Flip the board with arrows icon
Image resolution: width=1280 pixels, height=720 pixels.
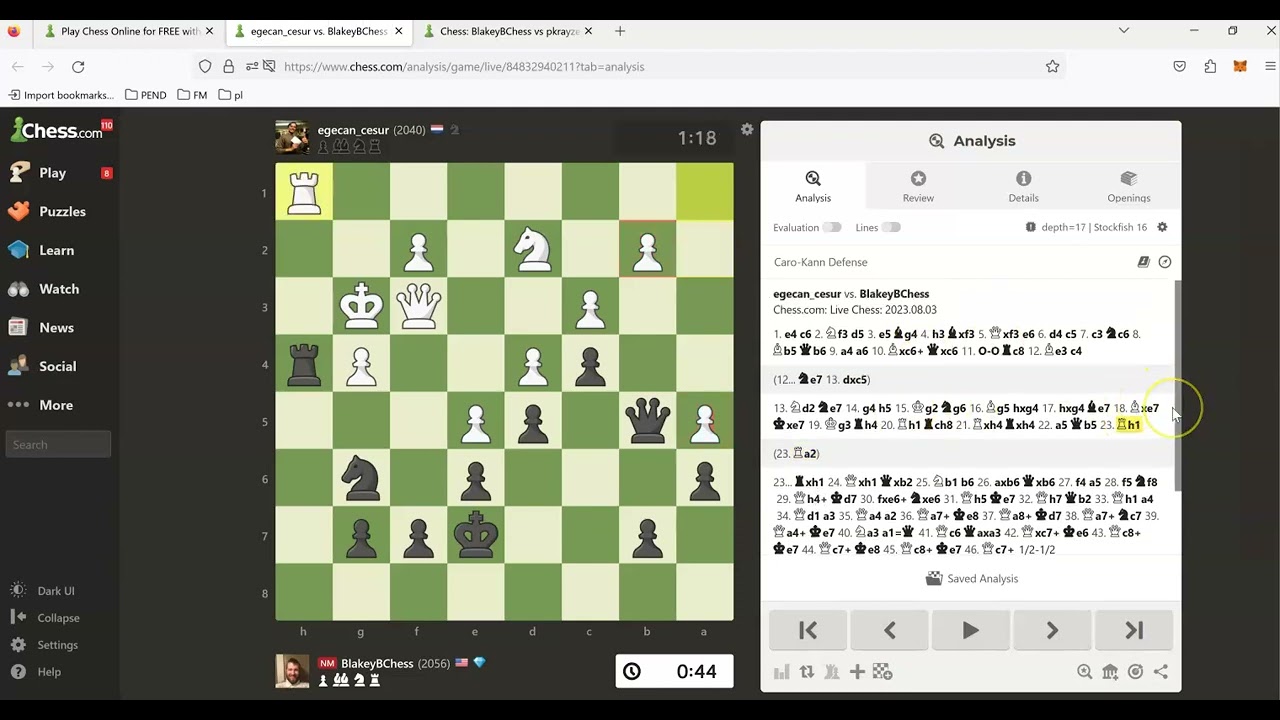click(x=807, y=672)
